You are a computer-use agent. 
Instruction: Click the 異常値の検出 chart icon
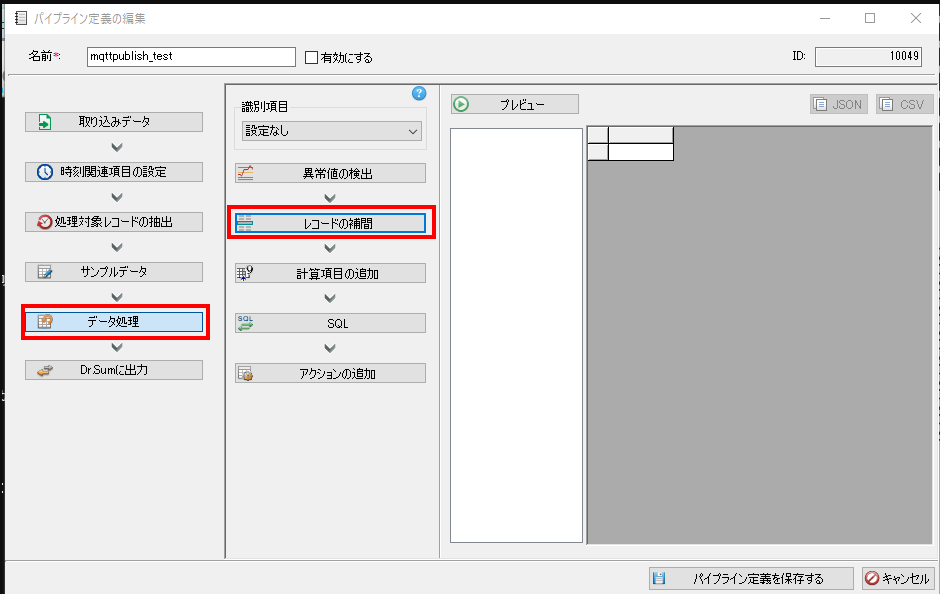pos(245,173)
